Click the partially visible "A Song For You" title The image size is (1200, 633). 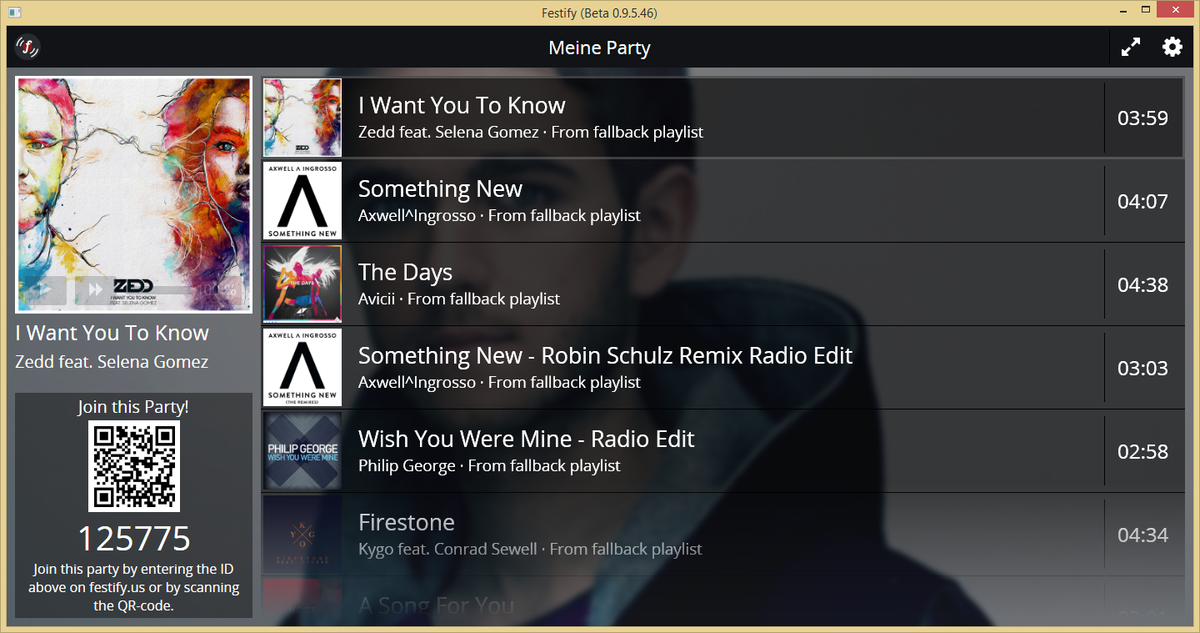pyautogui.click(x=436, y=605)
